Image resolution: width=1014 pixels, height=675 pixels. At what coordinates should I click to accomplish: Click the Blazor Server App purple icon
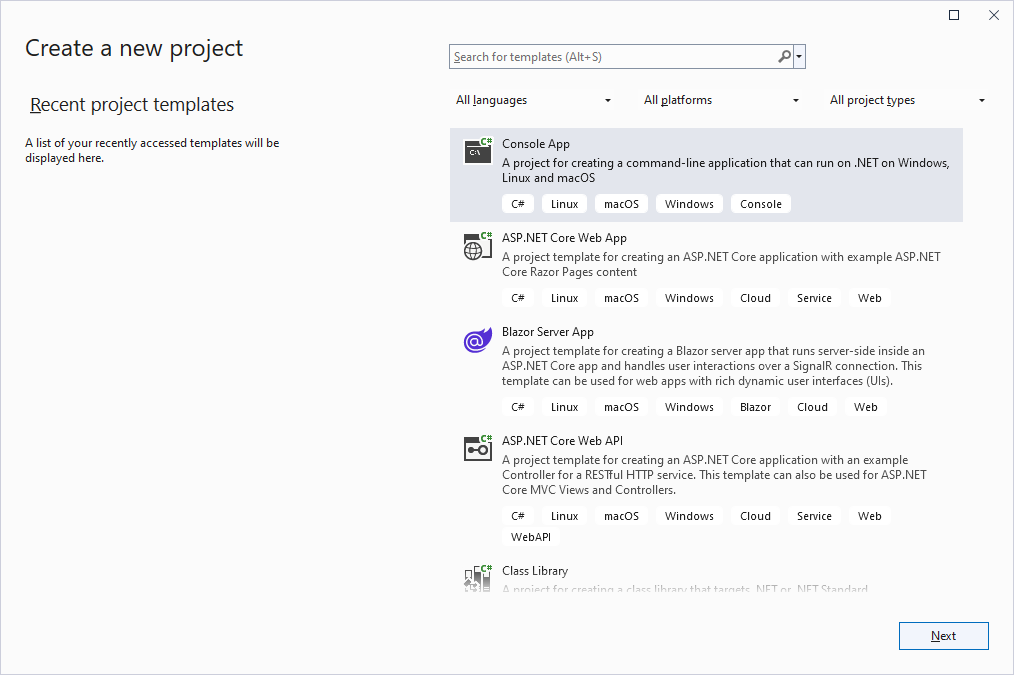(x=478, y=340)
